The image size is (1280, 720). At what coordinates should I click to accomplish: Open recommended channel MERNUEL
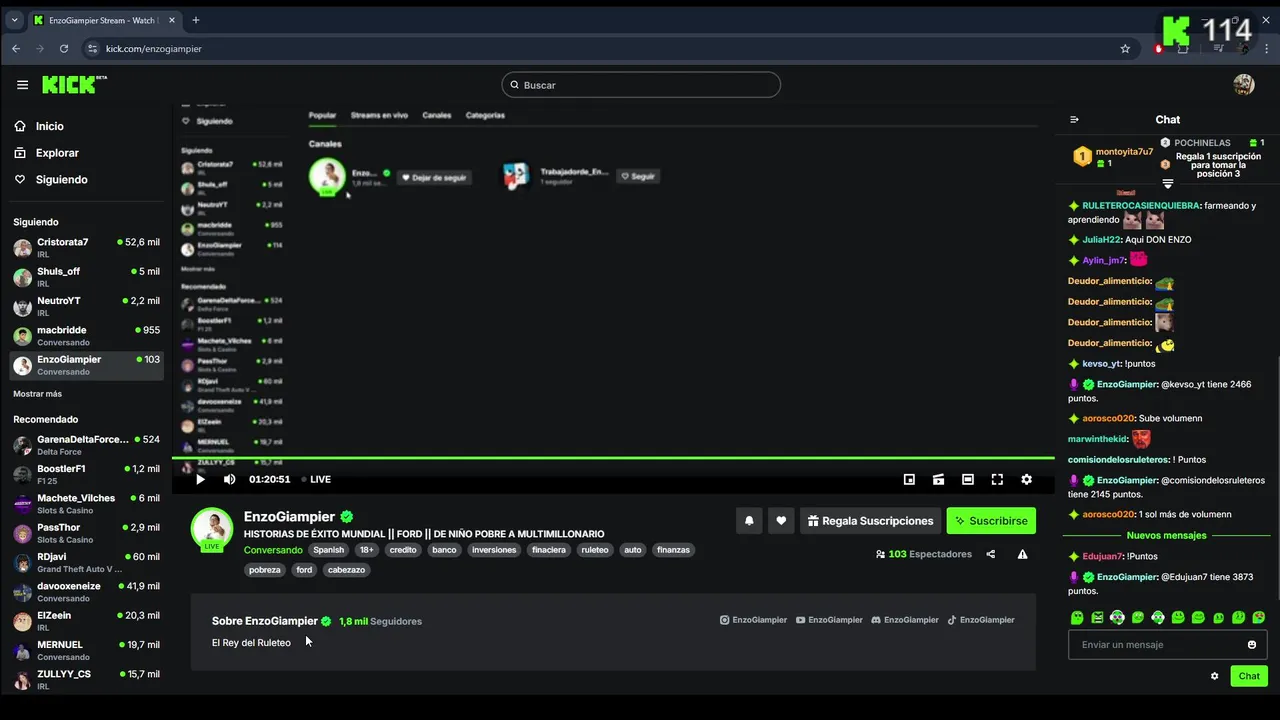pyautogui.click(x=86, y=650)
